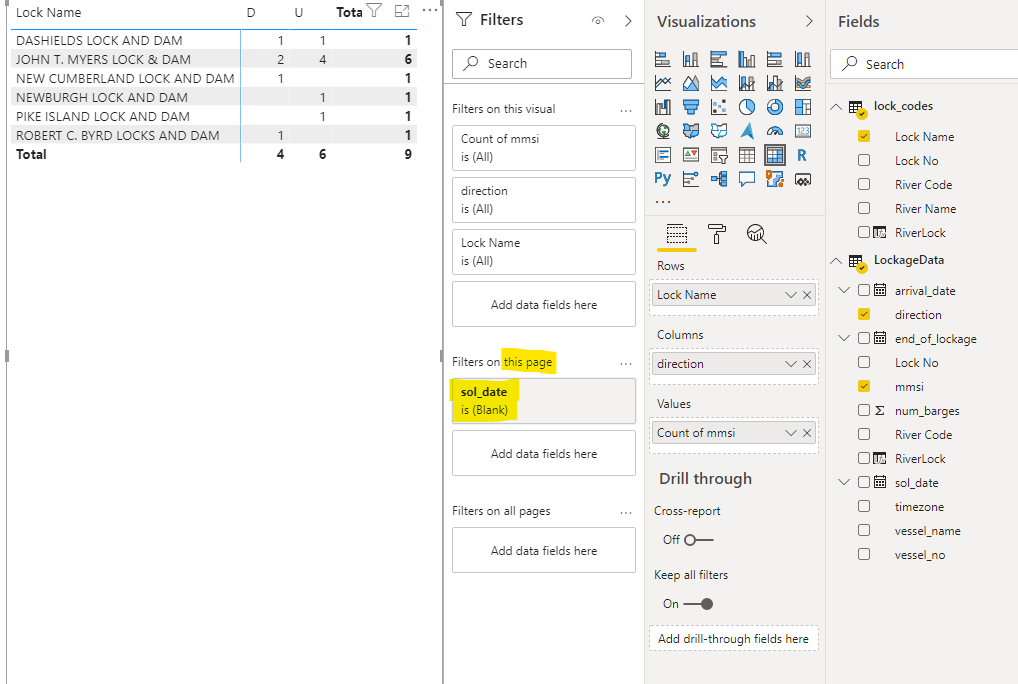Select the gauge visualization
The height and width of the screenshot is (684, 1018).
click(x=774, y=130)
